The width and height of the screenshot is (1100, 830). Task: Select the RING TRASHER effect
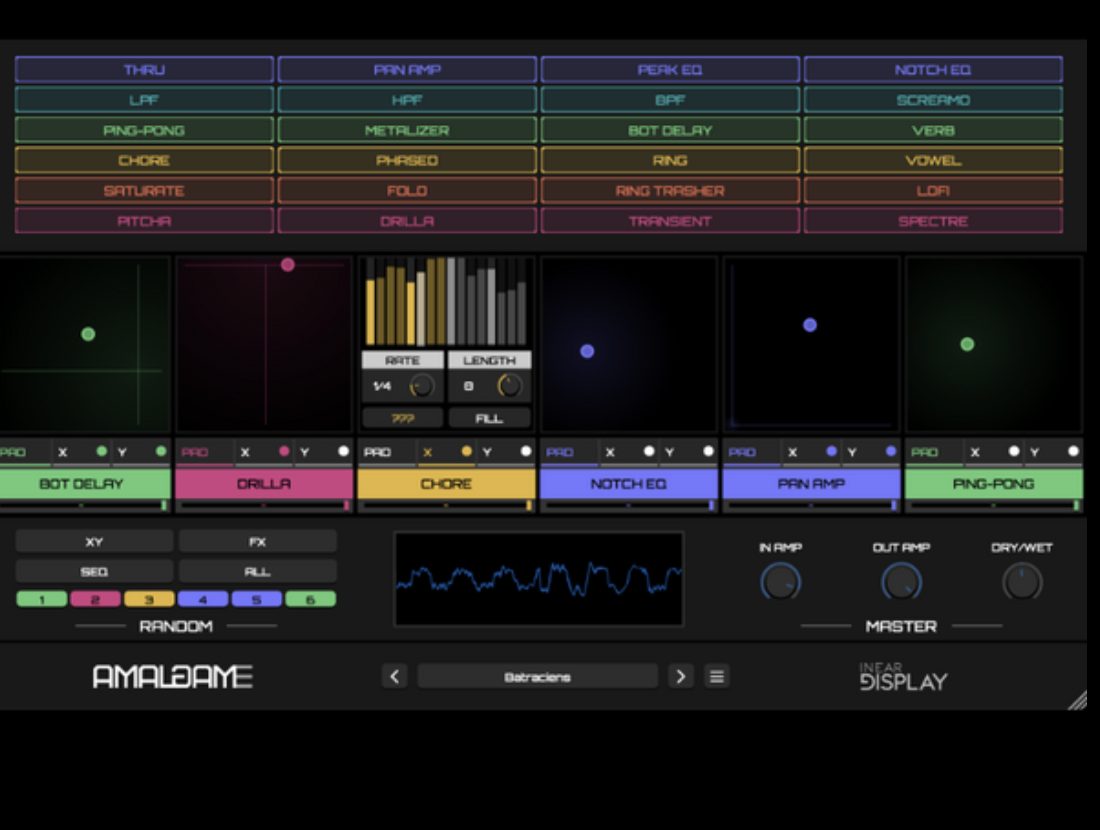tap(670, 190)
